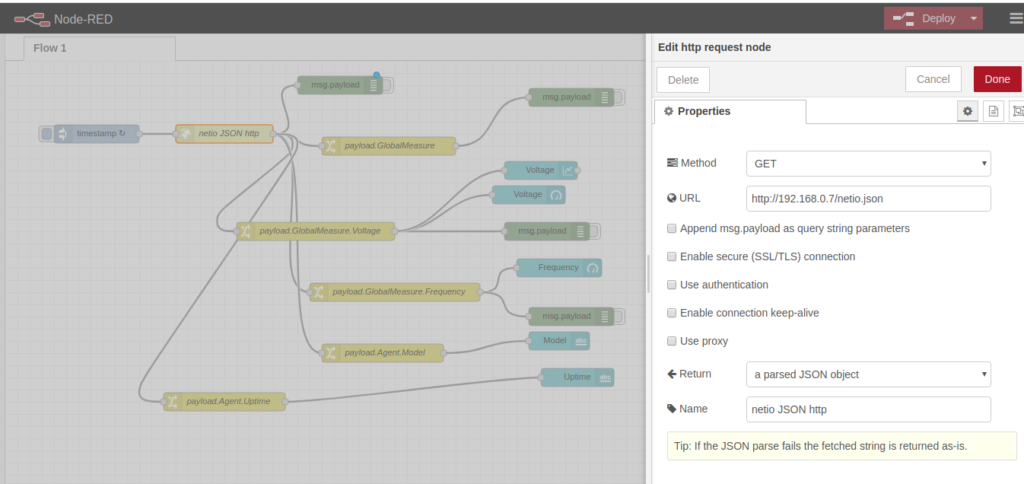Open node properties gear icon
Viewport: 1024px width, 484px height.
[x=968, y=112]
